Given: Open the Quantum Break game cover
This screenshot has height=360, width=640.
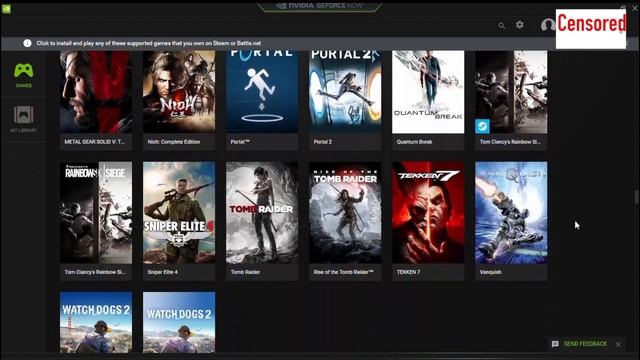Looking at the screenshot, I should pyautogui.click(x=428, y=92).
